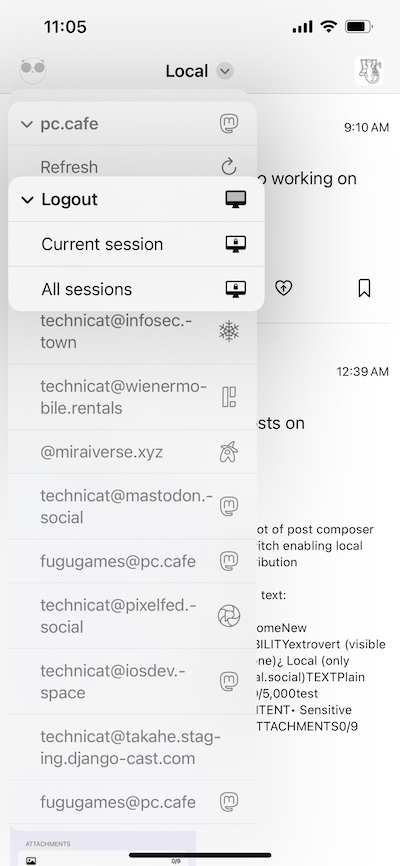This screenshot has width=400, height=866.
Task: Expand the Local timeline dropdown chevron
Action: (225, 71)
